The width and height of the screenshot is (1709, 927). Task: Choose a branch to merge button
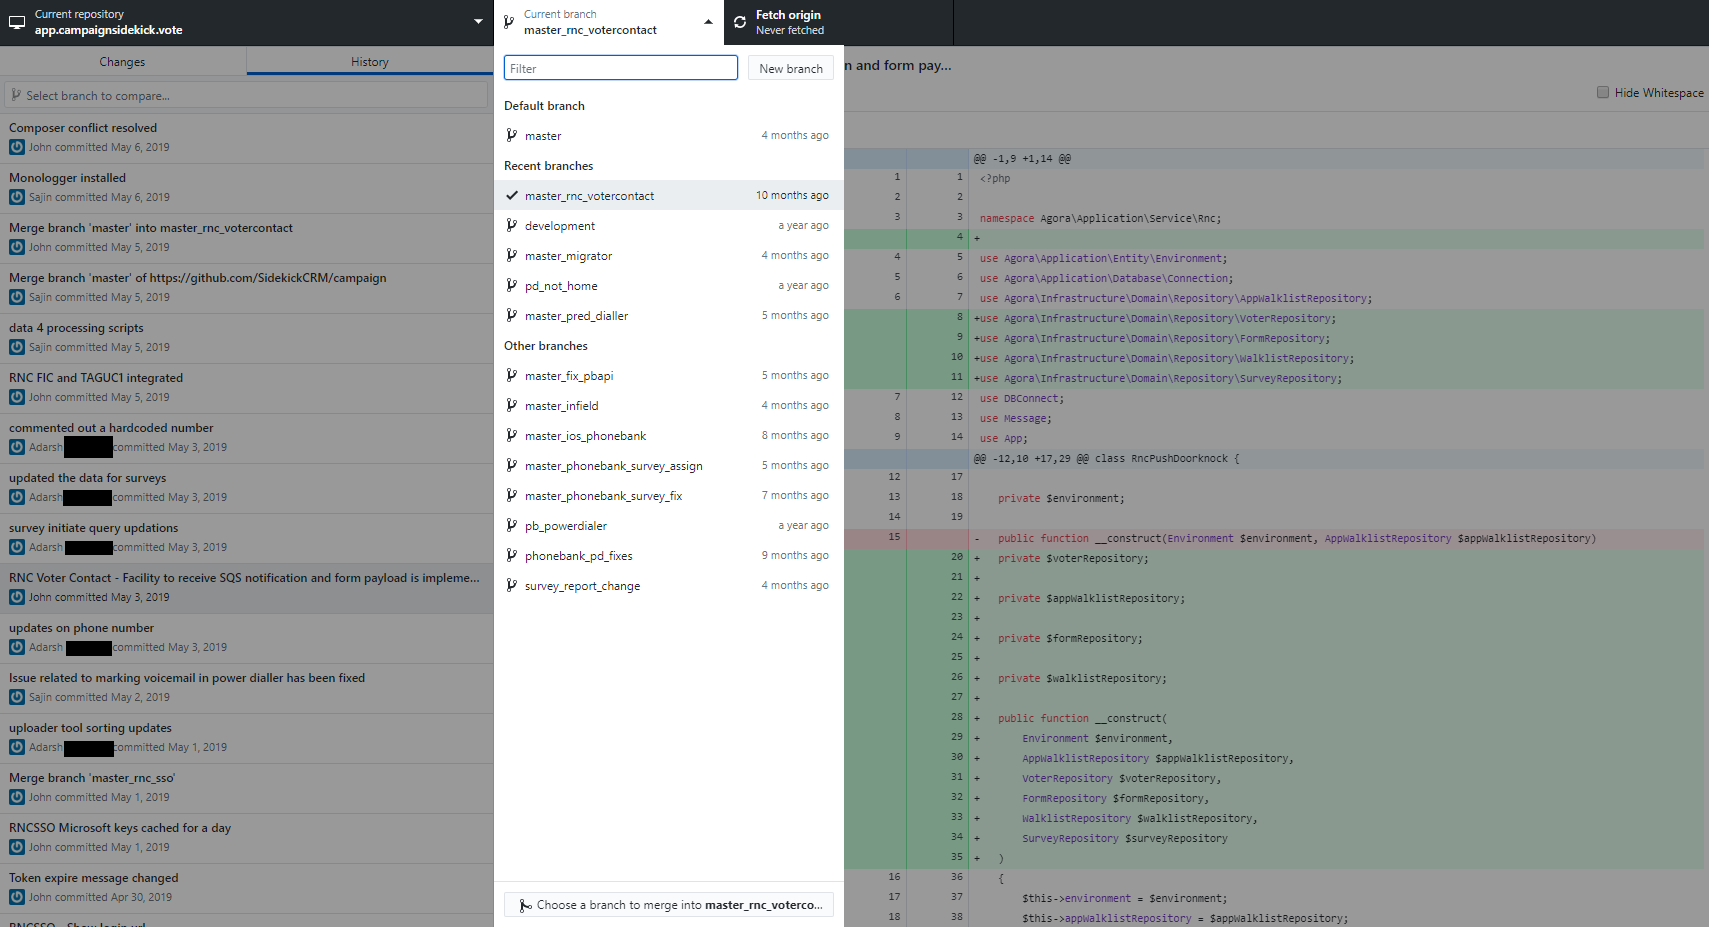tap(668, 905)
